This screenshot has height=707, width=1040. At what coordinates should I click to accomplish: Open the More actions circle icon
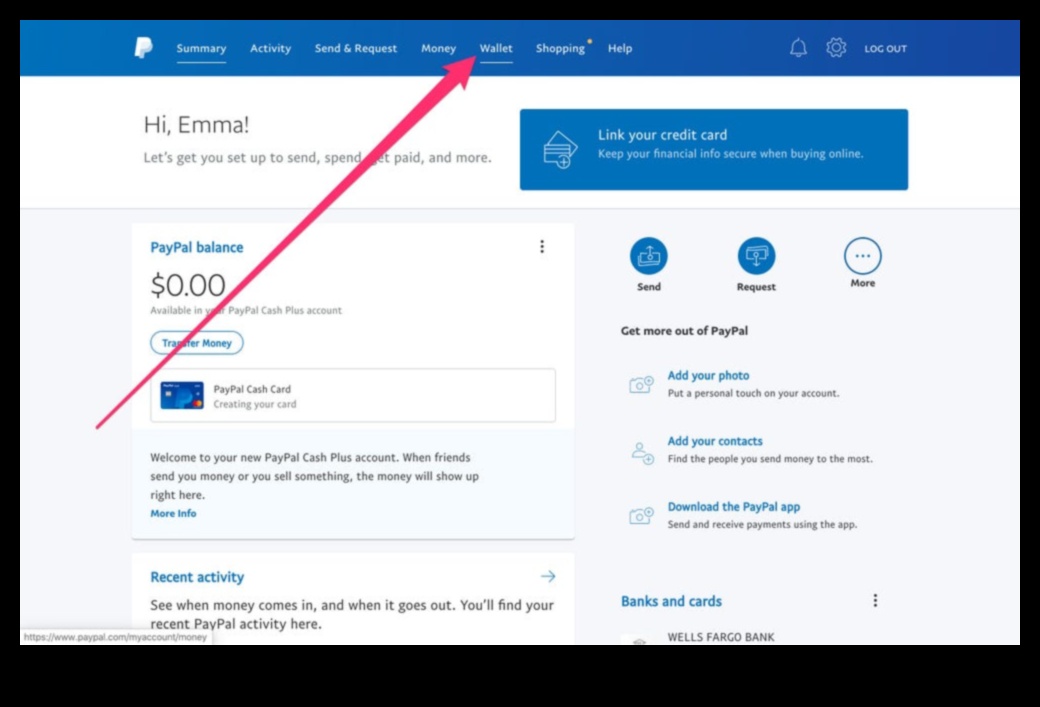coord(862,256)
